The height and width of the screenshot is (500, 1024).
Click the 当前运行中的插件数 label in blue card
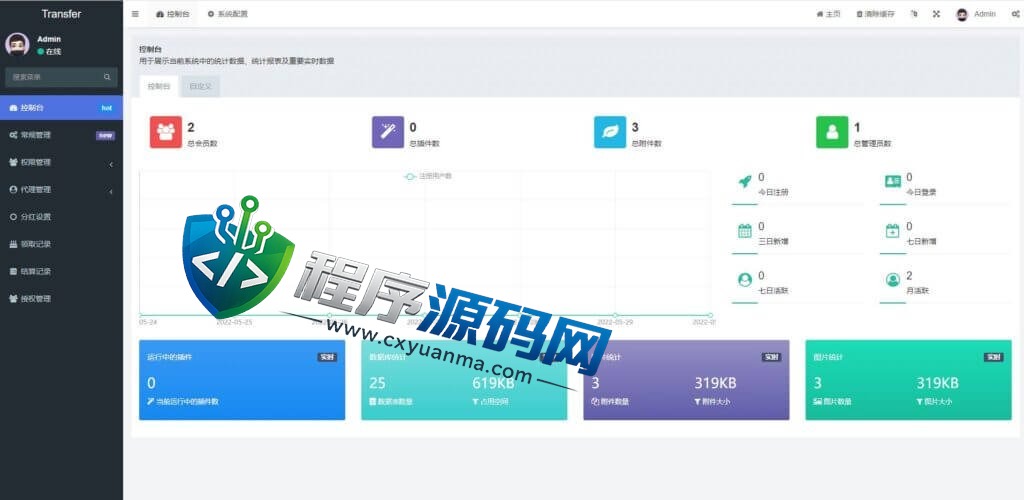click(x=183, y=402)
